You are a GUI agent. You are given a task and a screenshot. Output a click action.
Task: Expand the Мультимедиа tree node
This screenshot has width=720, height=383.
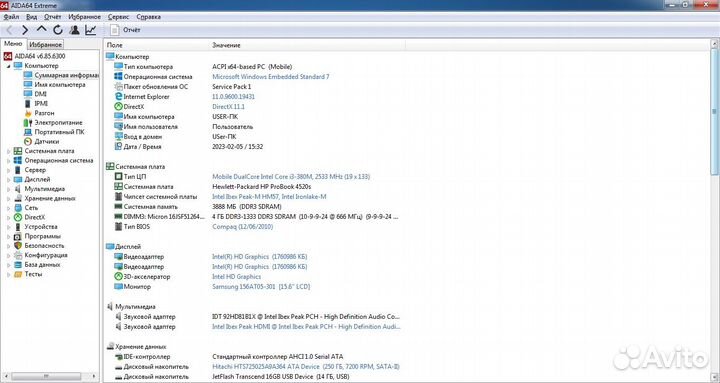(8, 189)
